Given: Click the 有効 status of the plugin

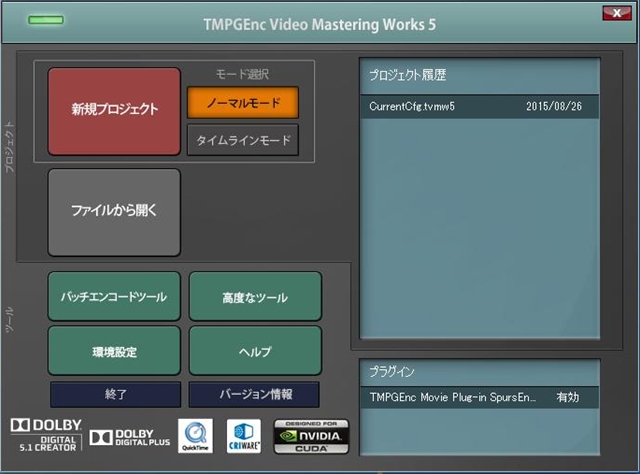Looking at the screenshot, I should point(568,397).
